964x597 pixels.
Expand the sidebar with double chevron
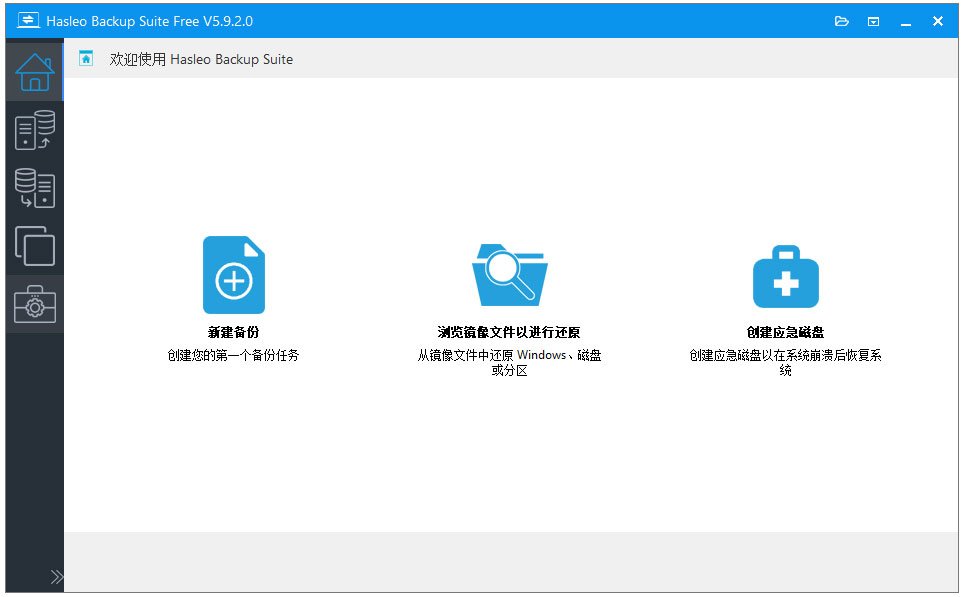click(x=57, y=577)
